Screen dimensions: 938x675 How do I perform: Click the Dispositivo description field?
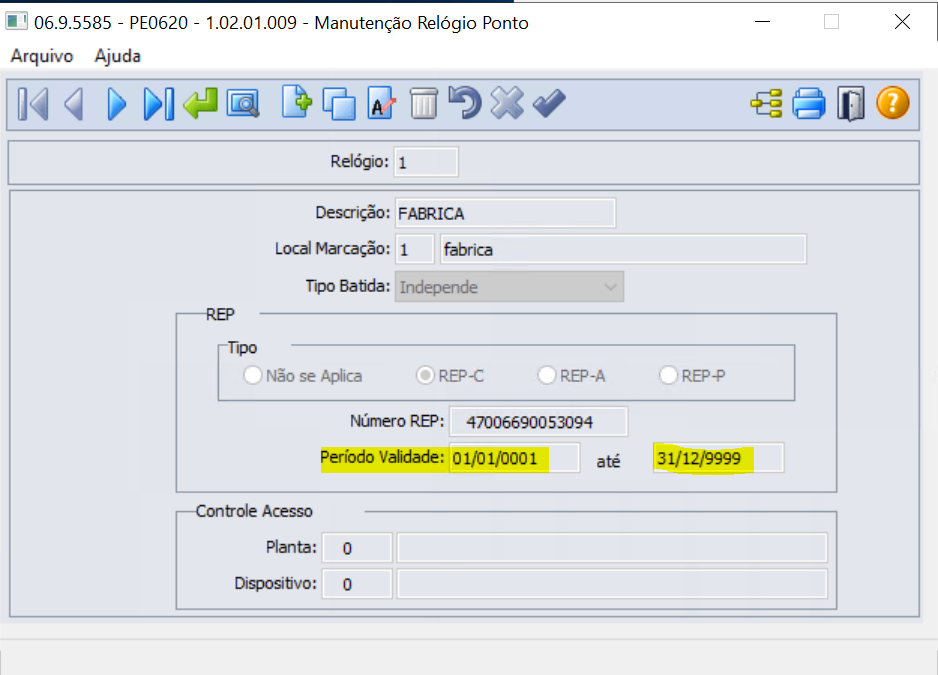click(x=612, y=583)
